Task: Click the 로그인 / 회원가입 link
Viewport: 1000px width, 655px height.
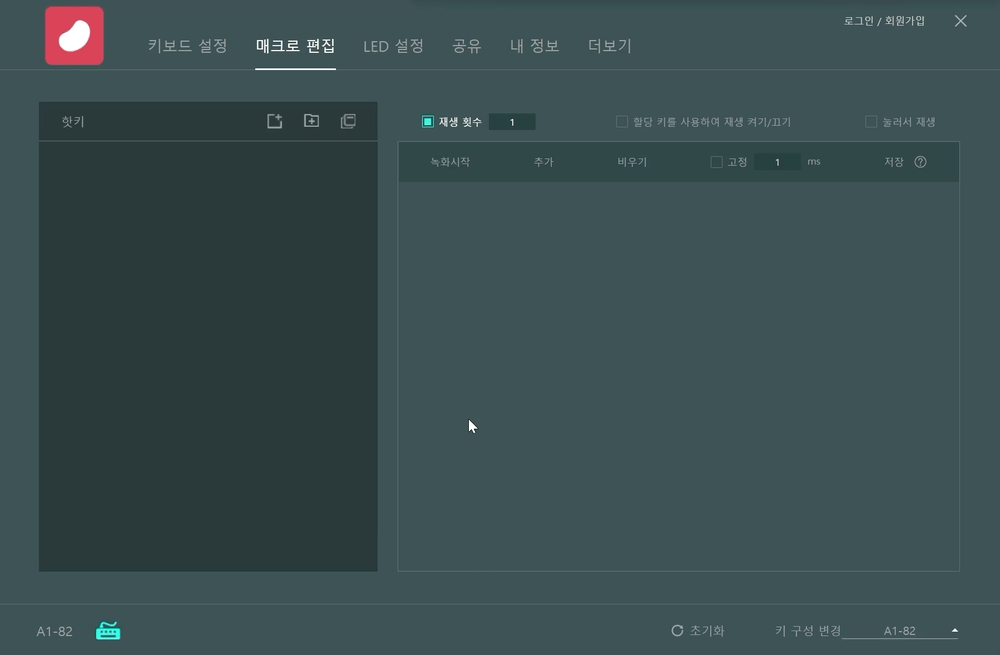Action: coord(884,20)
